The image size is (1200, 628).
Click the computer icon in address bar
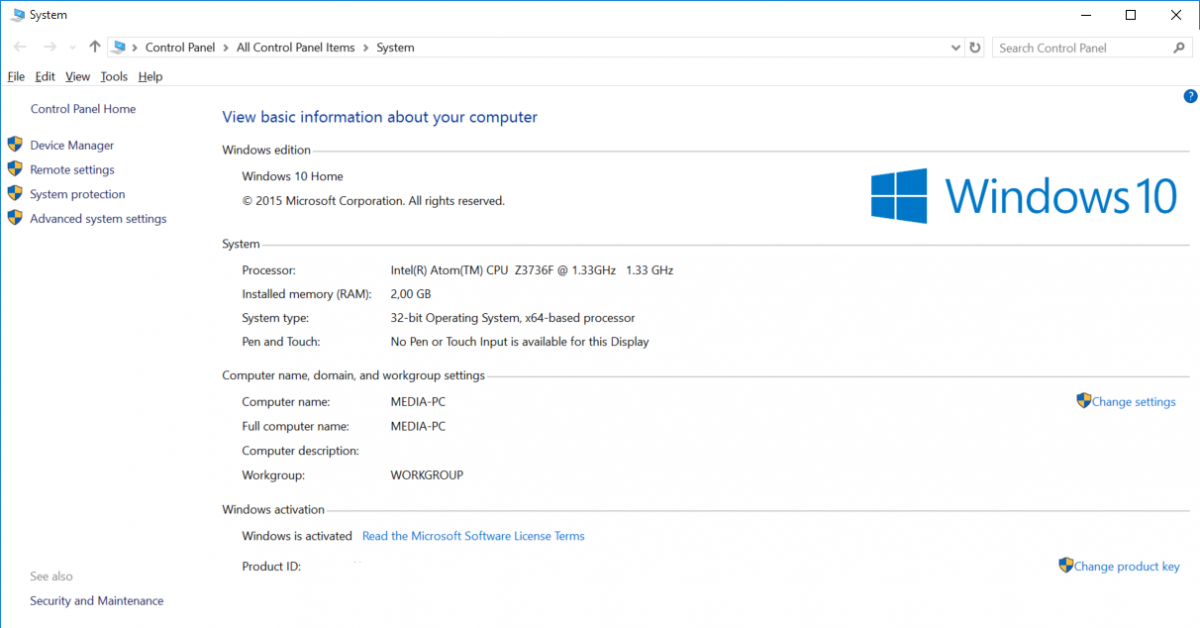(x=119, y=47)
